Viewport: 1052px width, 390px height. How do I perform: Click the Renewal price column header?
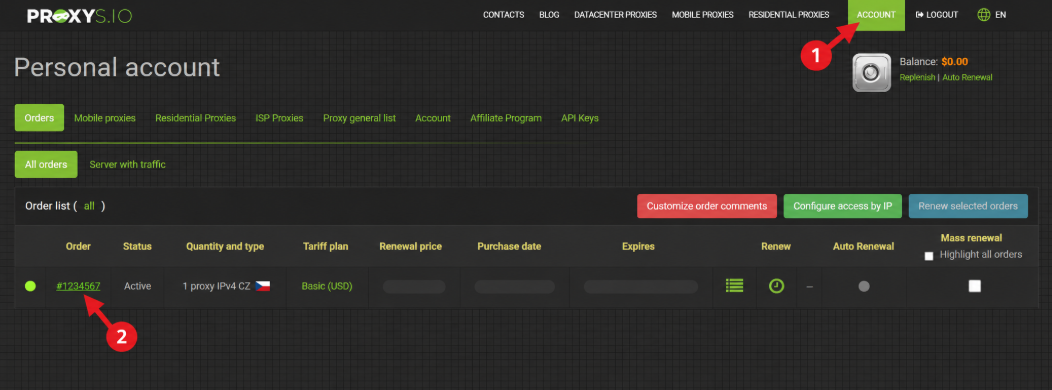(x=411, y=246)
